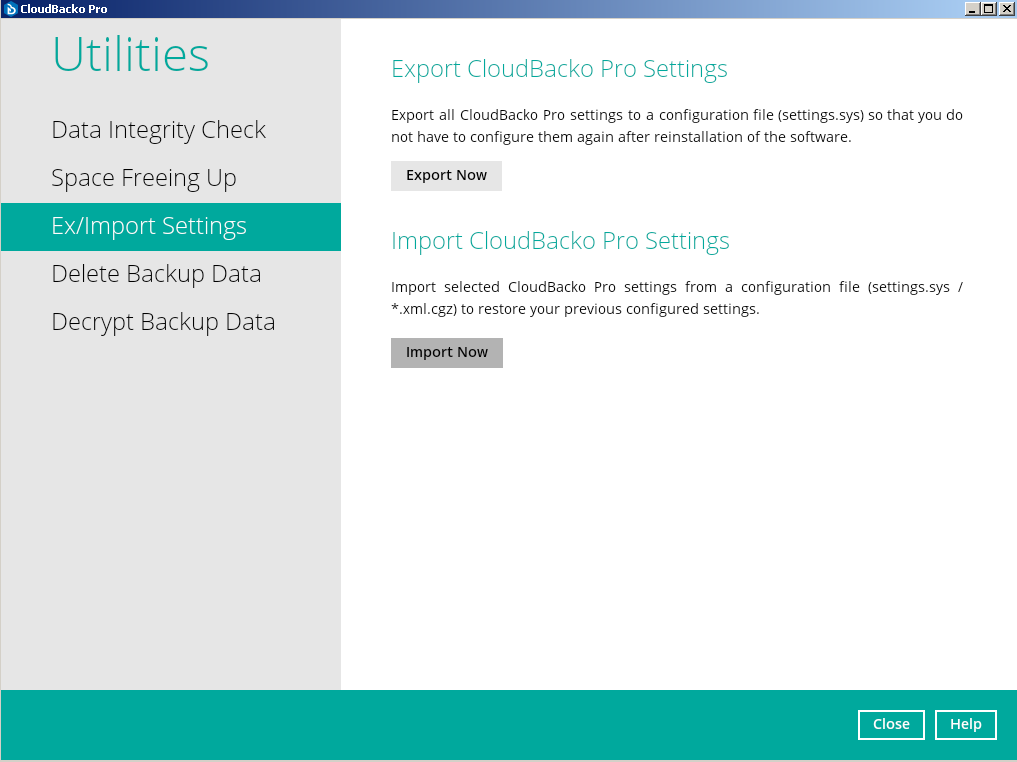The height and width of the screenshot is (762, 1017).
Task: Click the Utilities page title
Action: click(131, 54)
